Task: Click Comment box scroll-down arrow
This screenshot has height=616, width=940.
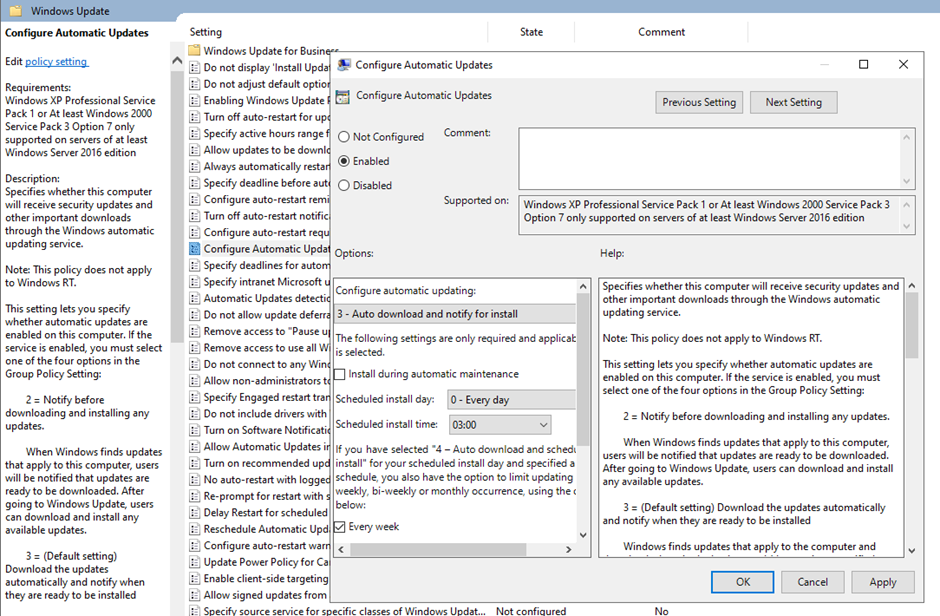Action: [x=906, y=181]
